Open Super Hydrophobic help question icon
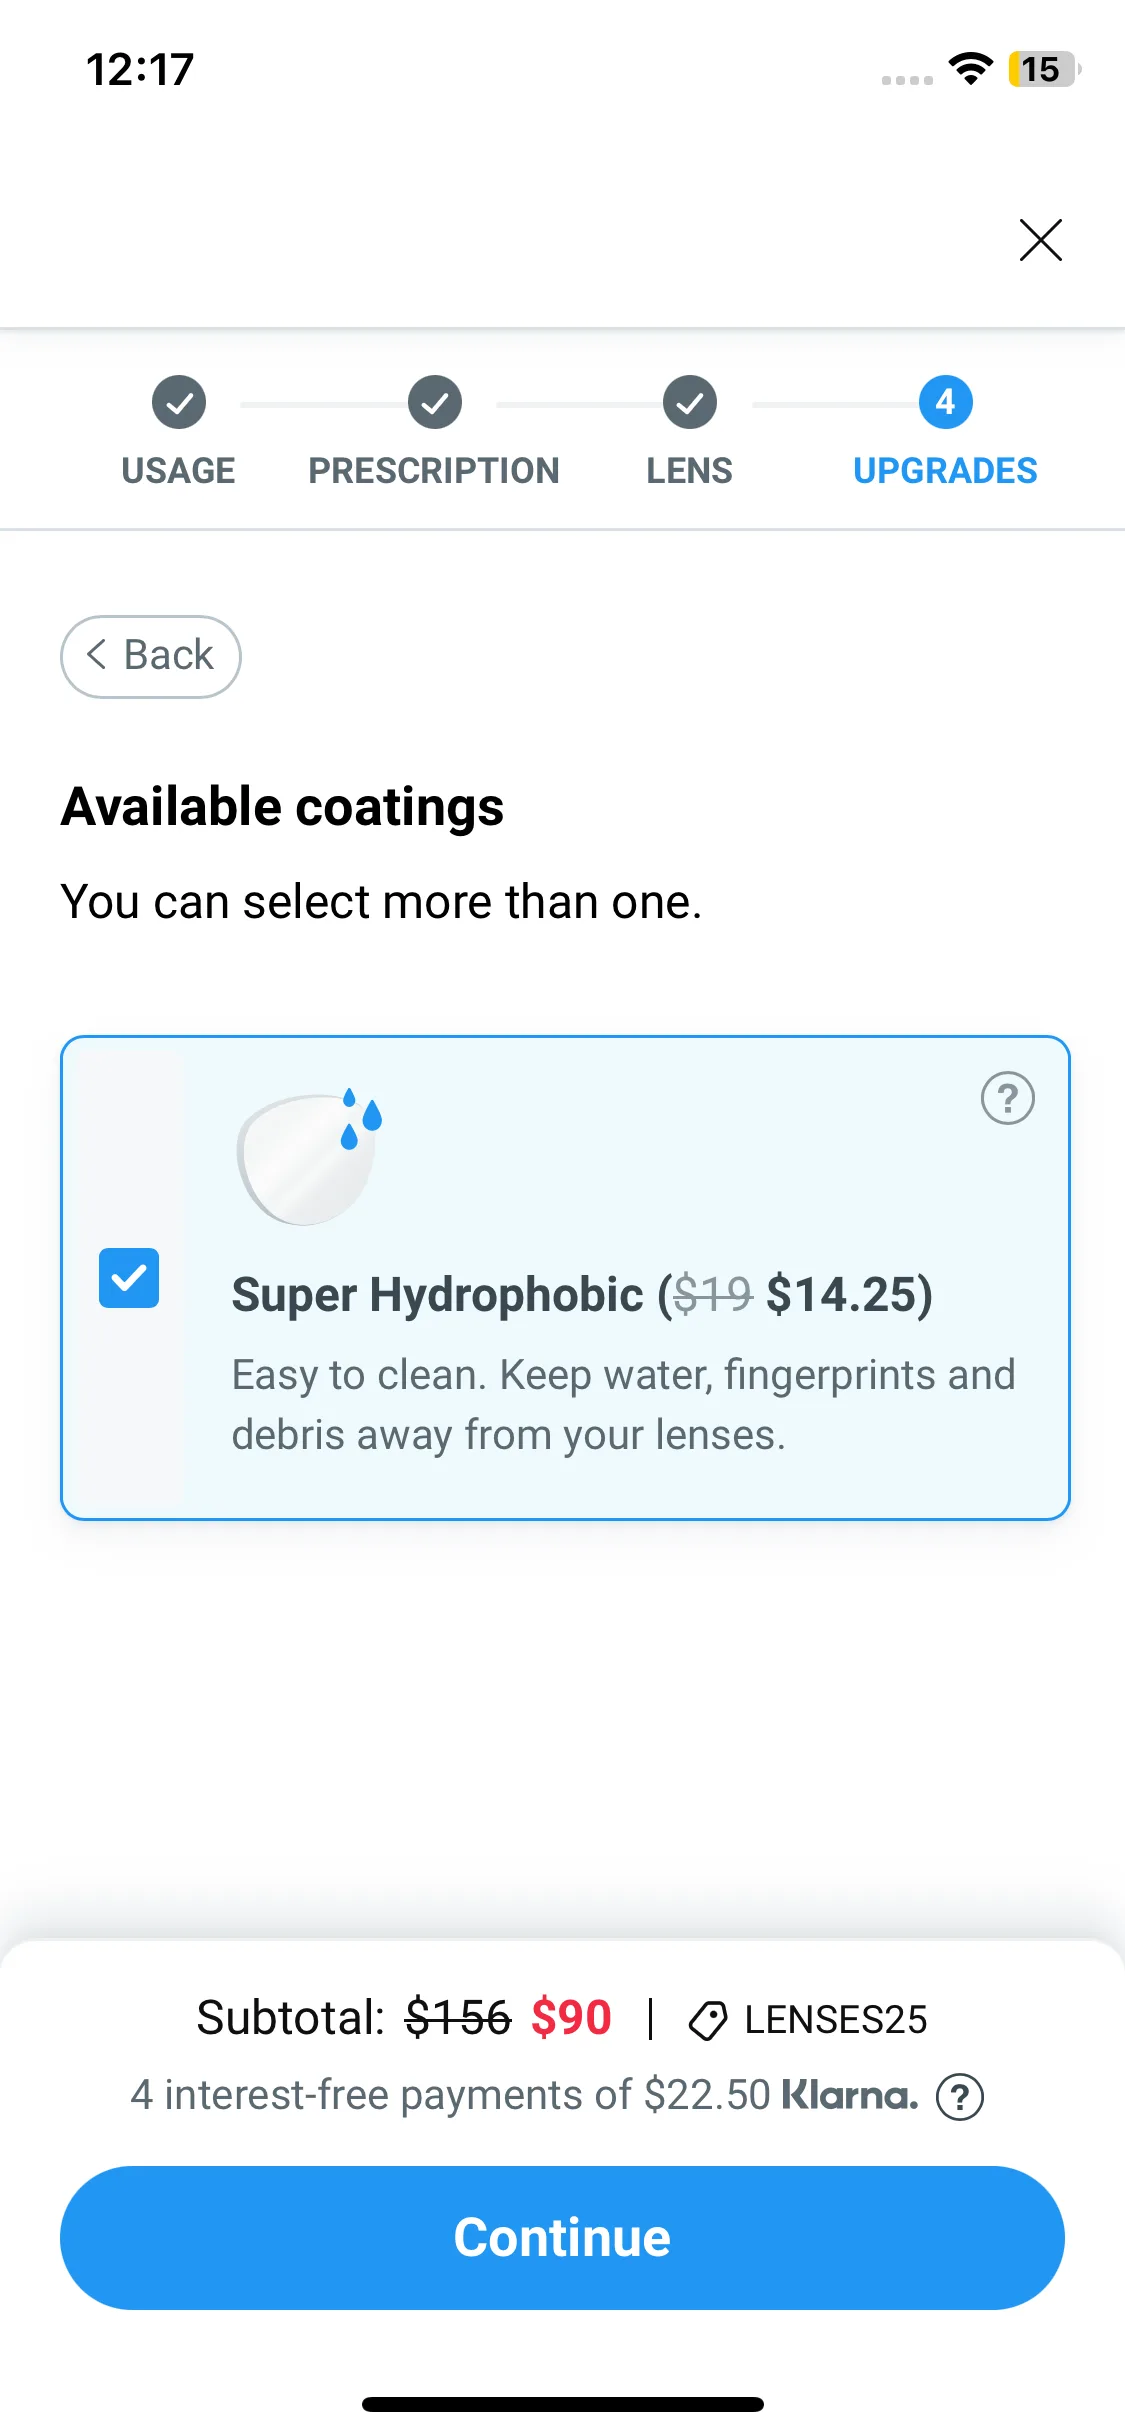The height and width of the screenshot is (2436, 1125). pyautogui.click(x=1007, y=1098)
